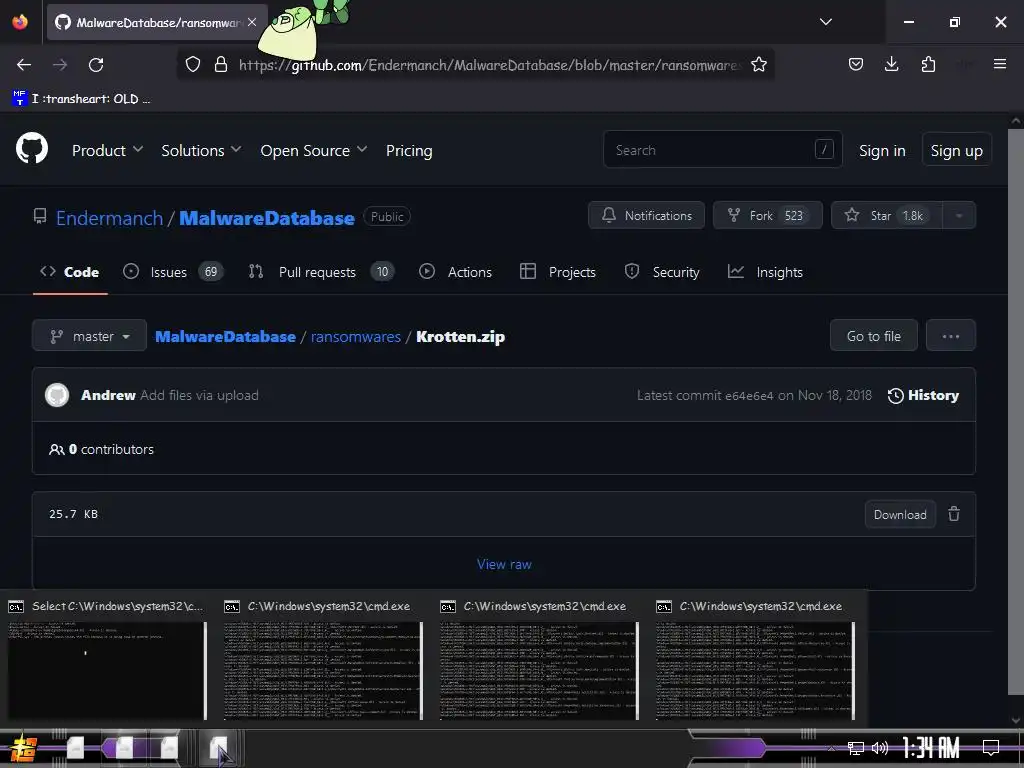This screenshot has height=768, width=1024.
Task: Click the GitHub search field
Action: tap(722, 150)
